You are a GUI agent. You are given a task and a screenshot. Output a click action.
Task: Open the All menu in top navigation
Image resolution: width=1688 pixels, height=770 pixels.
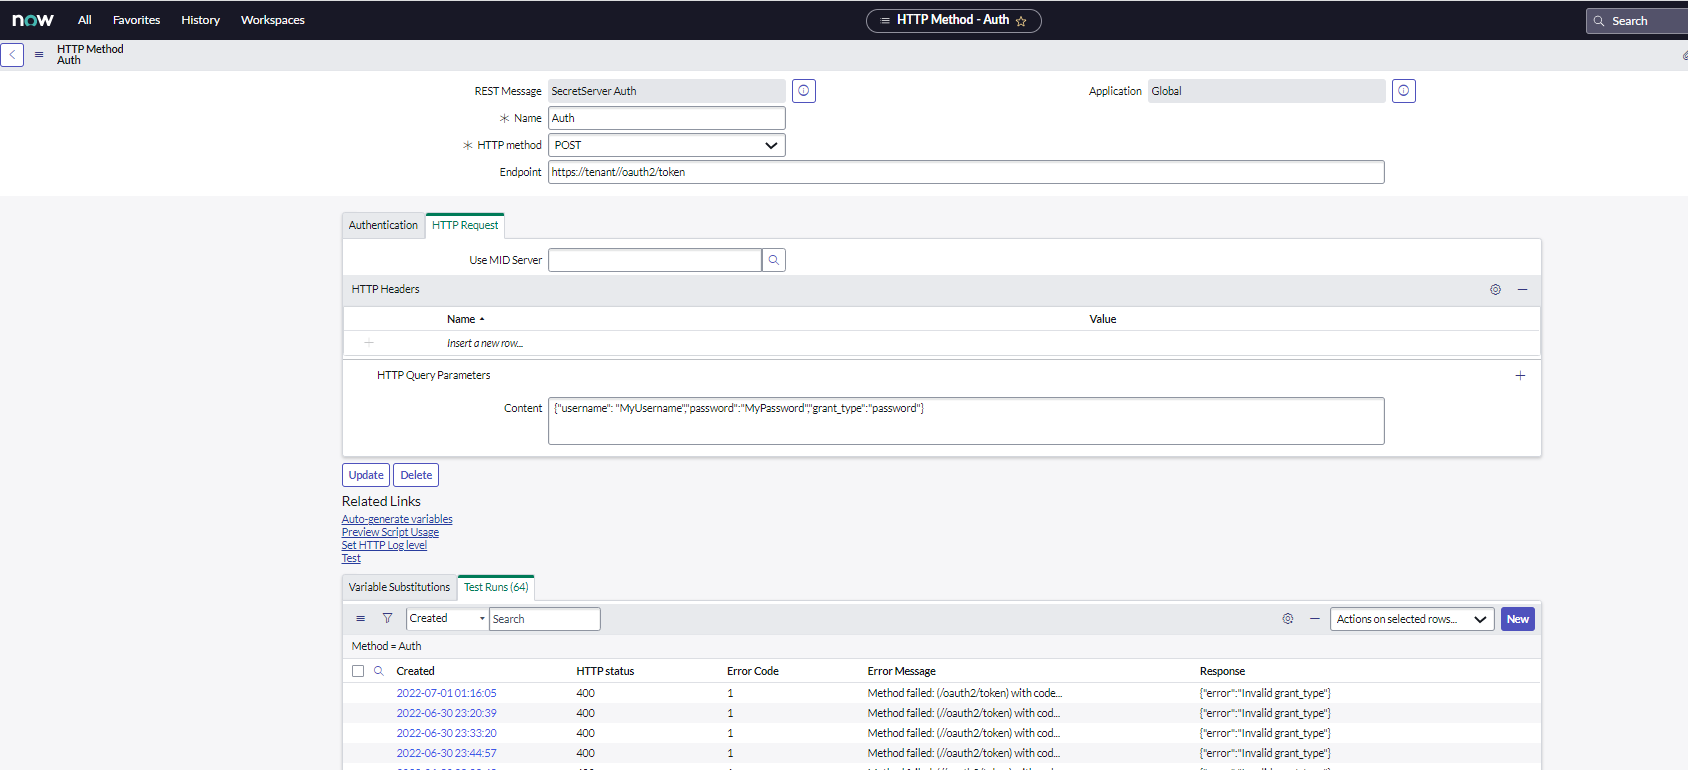click(x=85, y=20)
